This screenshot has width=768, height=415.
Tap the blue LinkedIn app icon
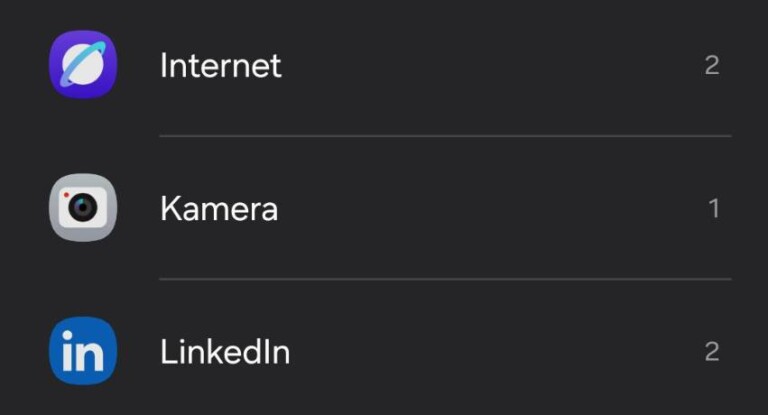click(x=83, y=351)
